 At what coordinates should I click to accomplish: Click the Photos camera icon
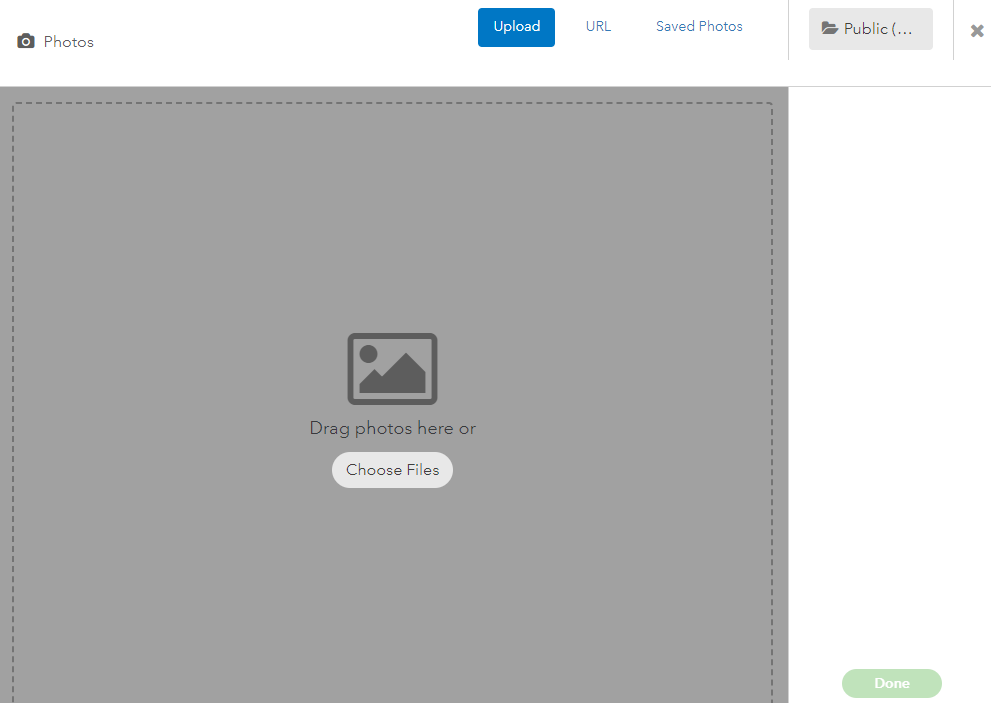[26, 41]
